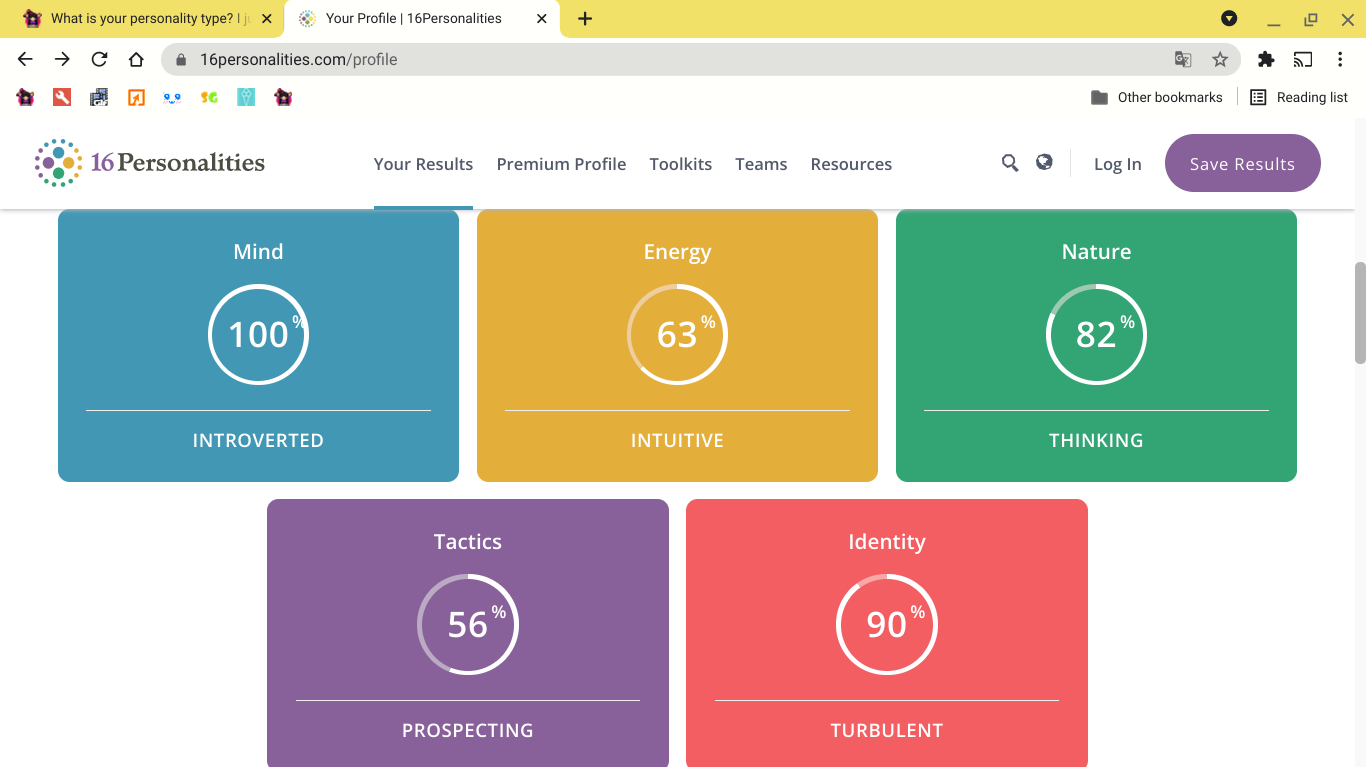Open the blue-eyed face bookmark
This screenshot has width=1366, height=768.
(x=172, y=97)
